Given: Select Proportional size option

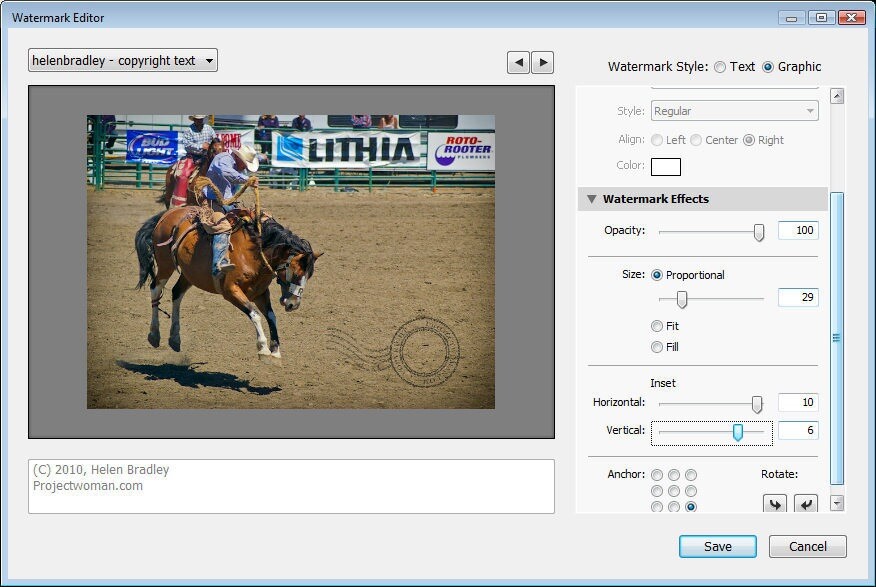Looking at the screenshot, I should pos(657,275).
